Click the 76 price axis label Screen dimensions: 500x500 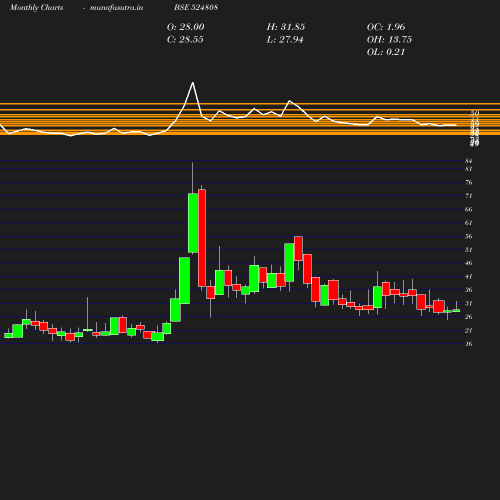tap(469, 182)
